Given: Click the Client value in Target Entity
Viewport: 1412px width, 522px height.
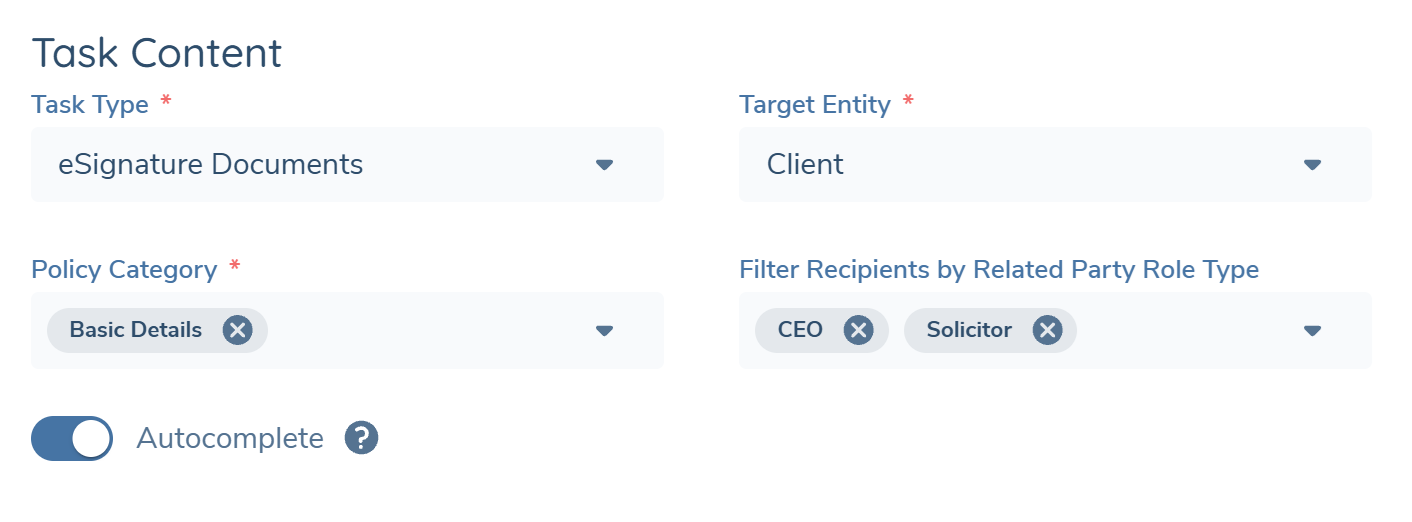Looking at the screenshot, I should point(805,164).
